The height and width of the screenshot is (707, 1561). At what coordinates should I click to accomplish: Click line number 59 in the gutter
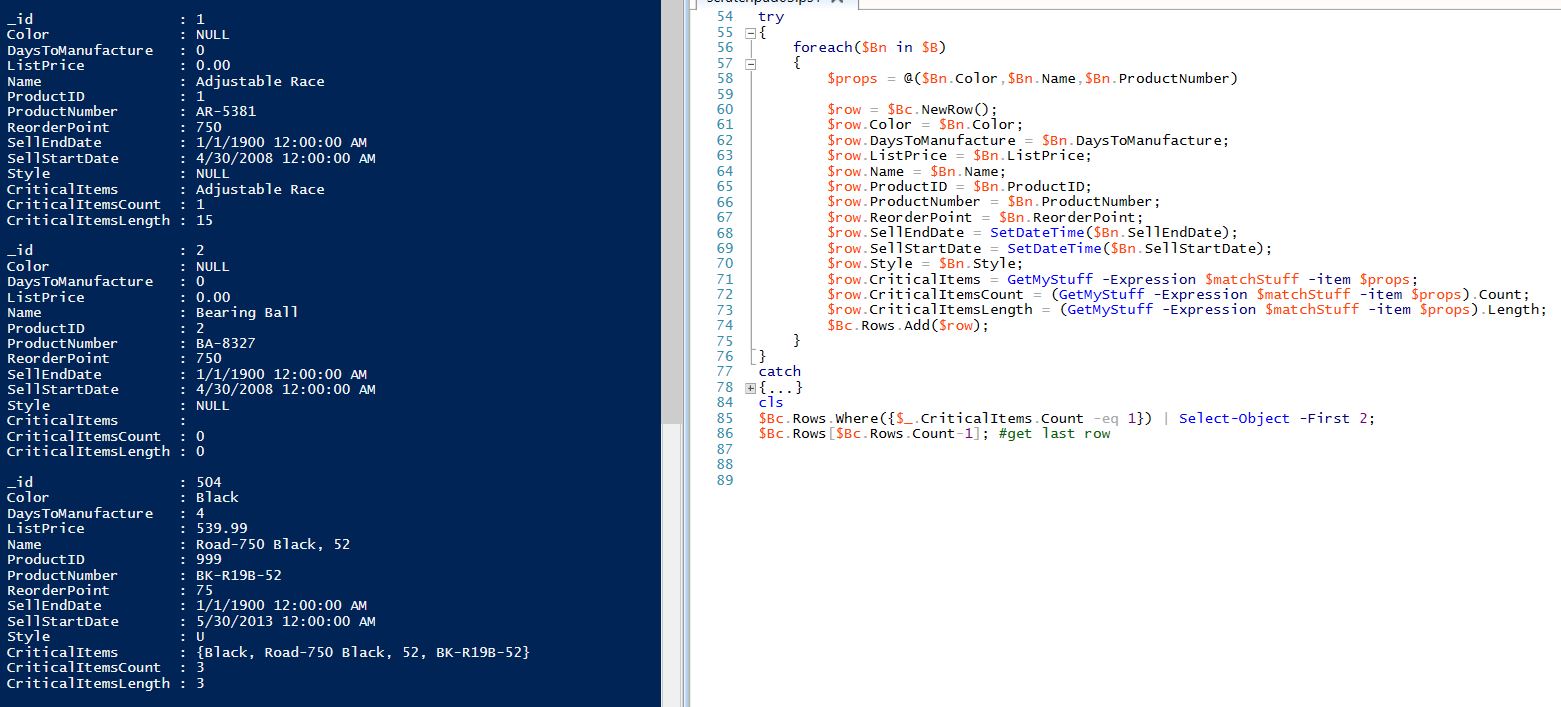coord(725,94)
